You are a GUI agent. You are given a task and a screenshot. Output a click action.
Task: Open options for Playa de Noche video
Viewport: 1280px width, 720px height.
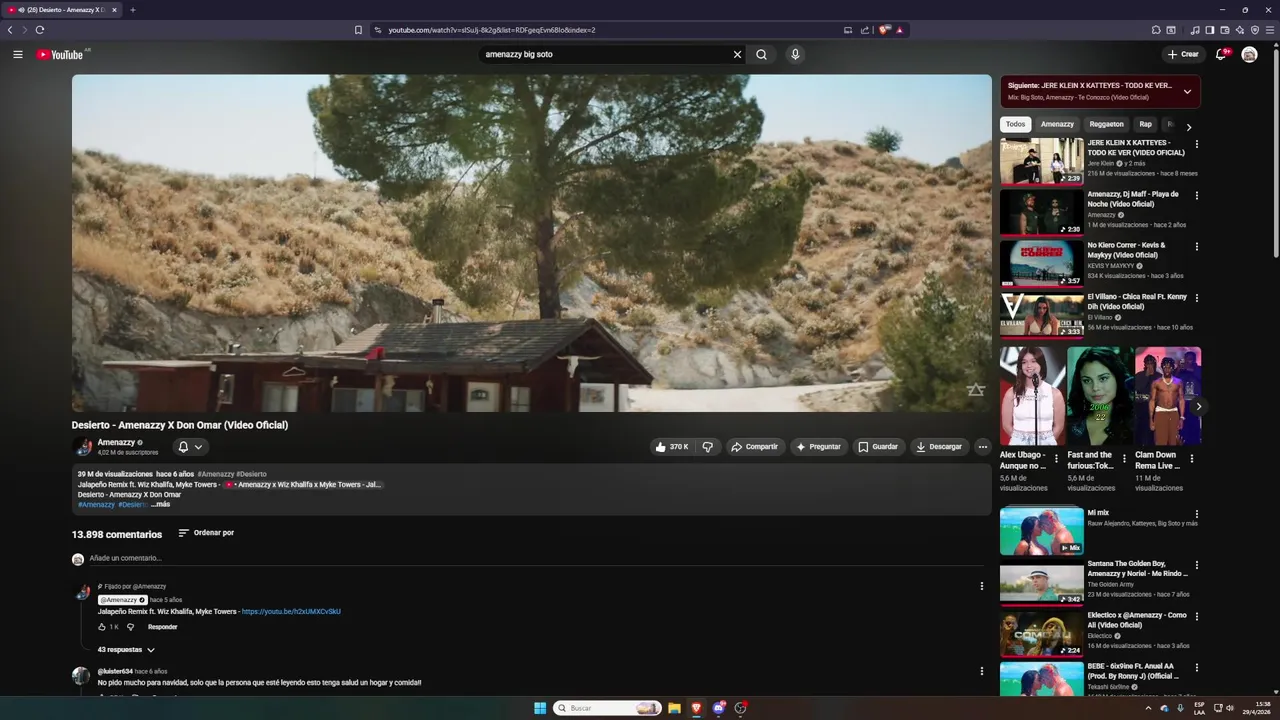click(1196, 195)
